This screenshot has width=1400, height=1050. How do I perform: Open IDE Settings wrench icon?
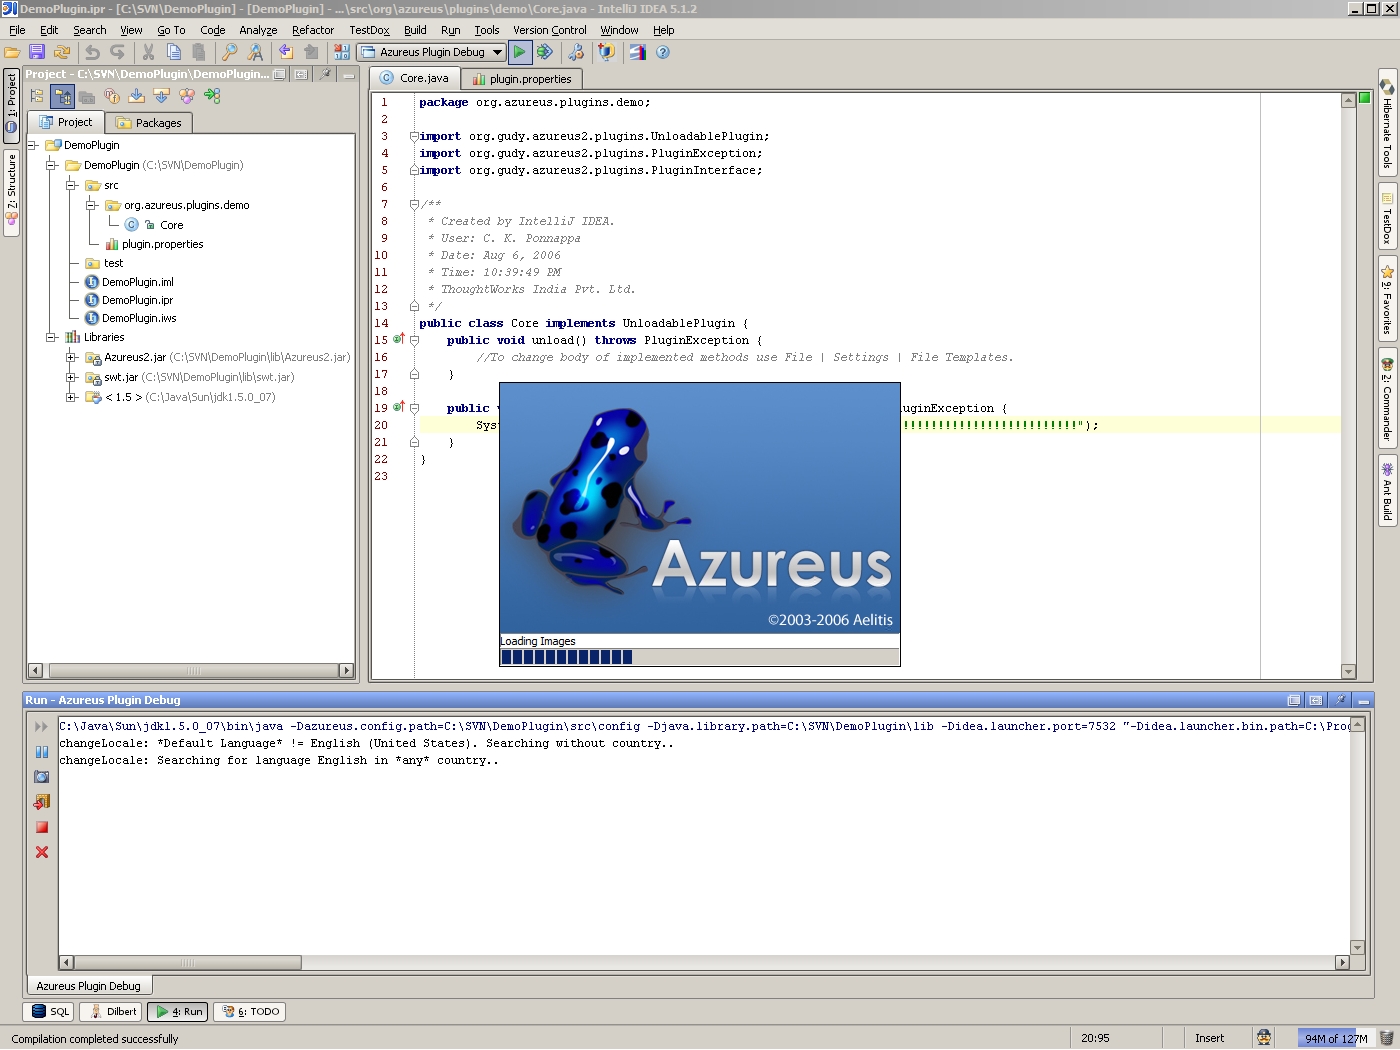click(x=576, y=52)
